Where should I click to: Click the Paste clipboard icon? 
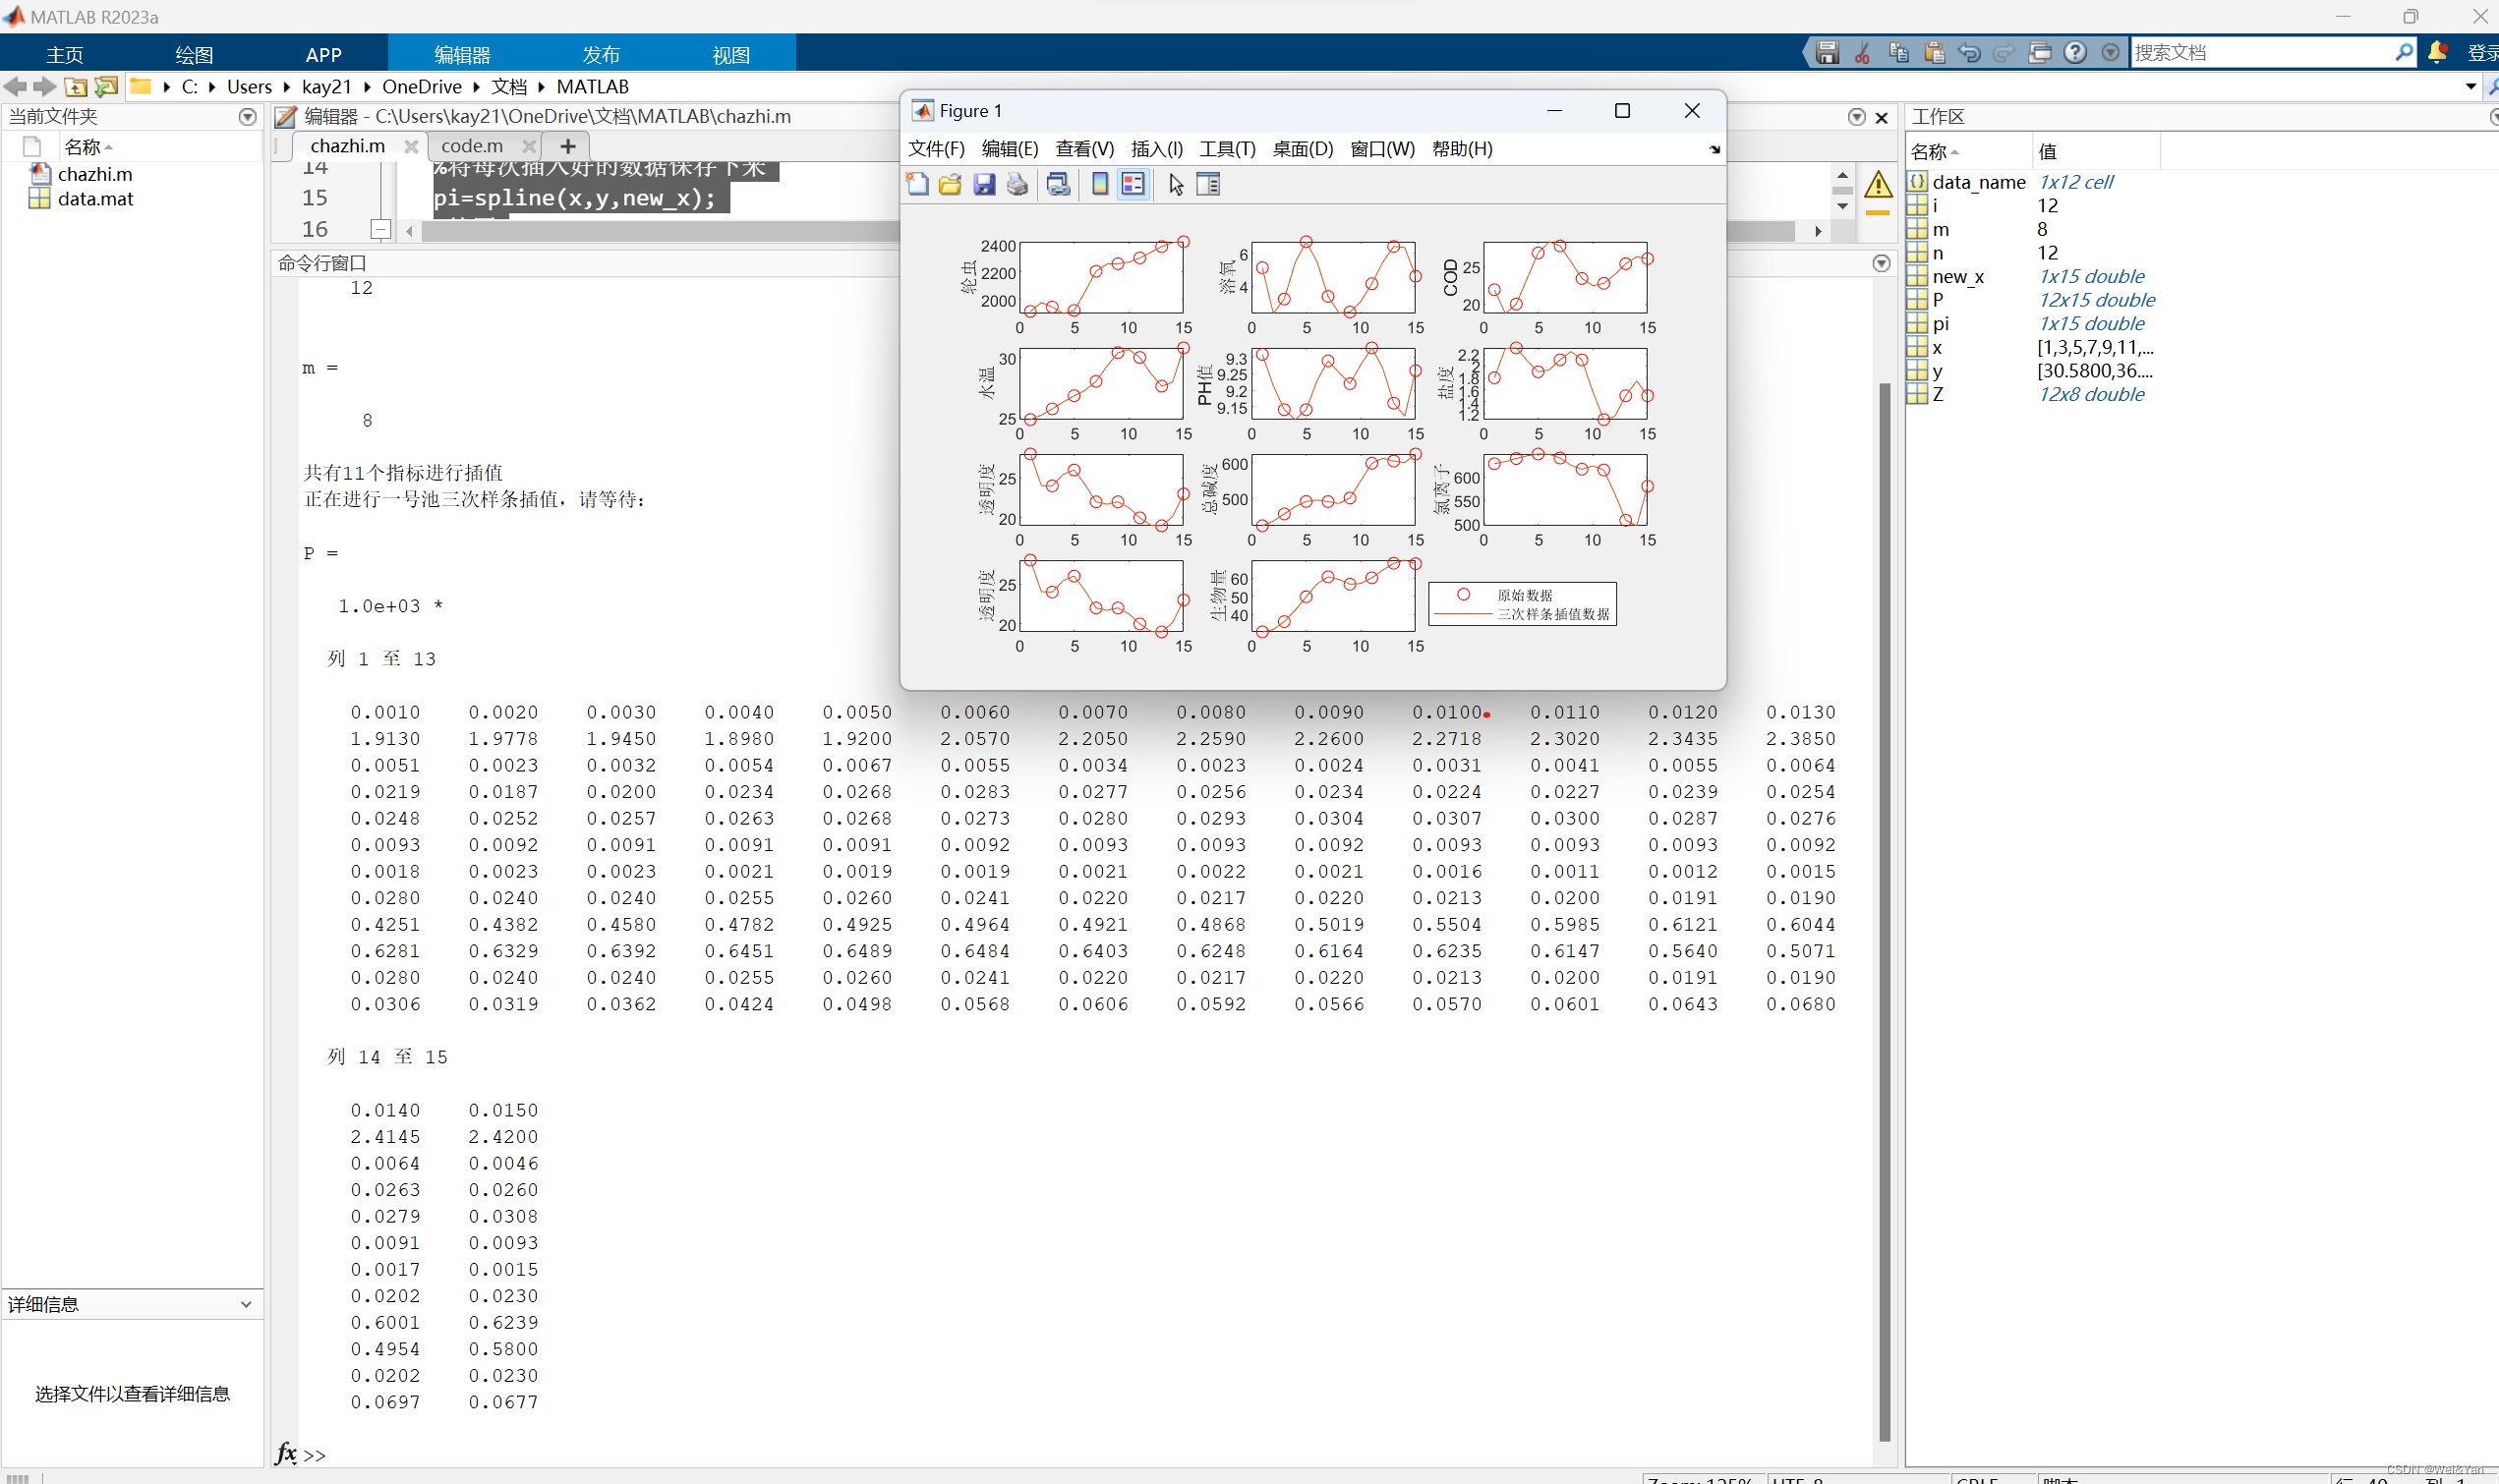tap(1934, 53)
